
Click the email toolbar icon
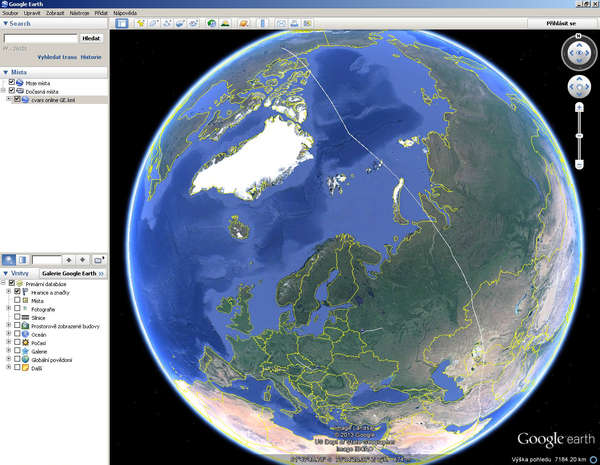pos(281,23)
